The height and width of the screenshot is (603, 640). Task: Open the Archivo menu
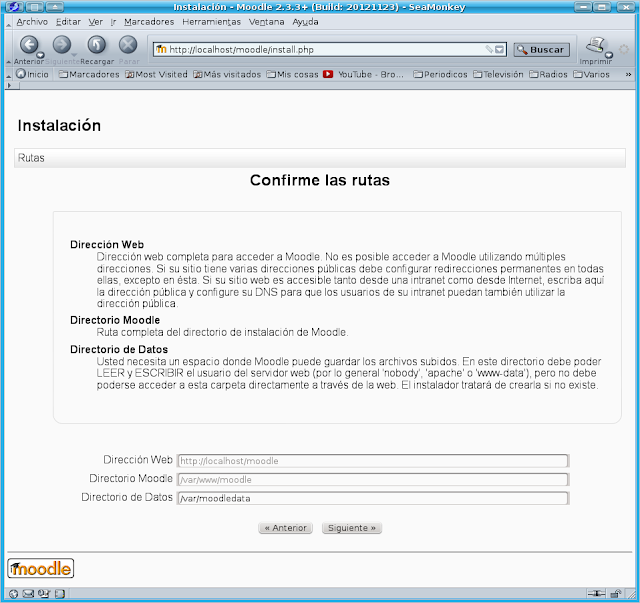click(32, 22)
